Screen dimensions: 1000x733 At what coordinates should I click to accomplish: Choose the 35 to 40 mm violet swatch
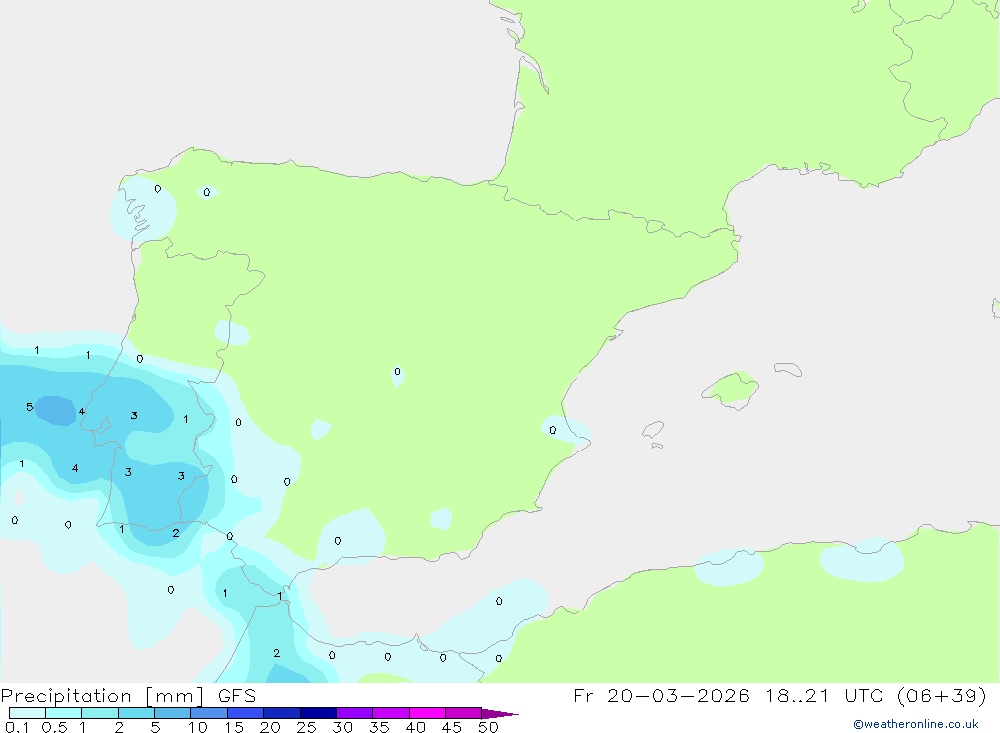pyautogui.click(x=391, y=713)
